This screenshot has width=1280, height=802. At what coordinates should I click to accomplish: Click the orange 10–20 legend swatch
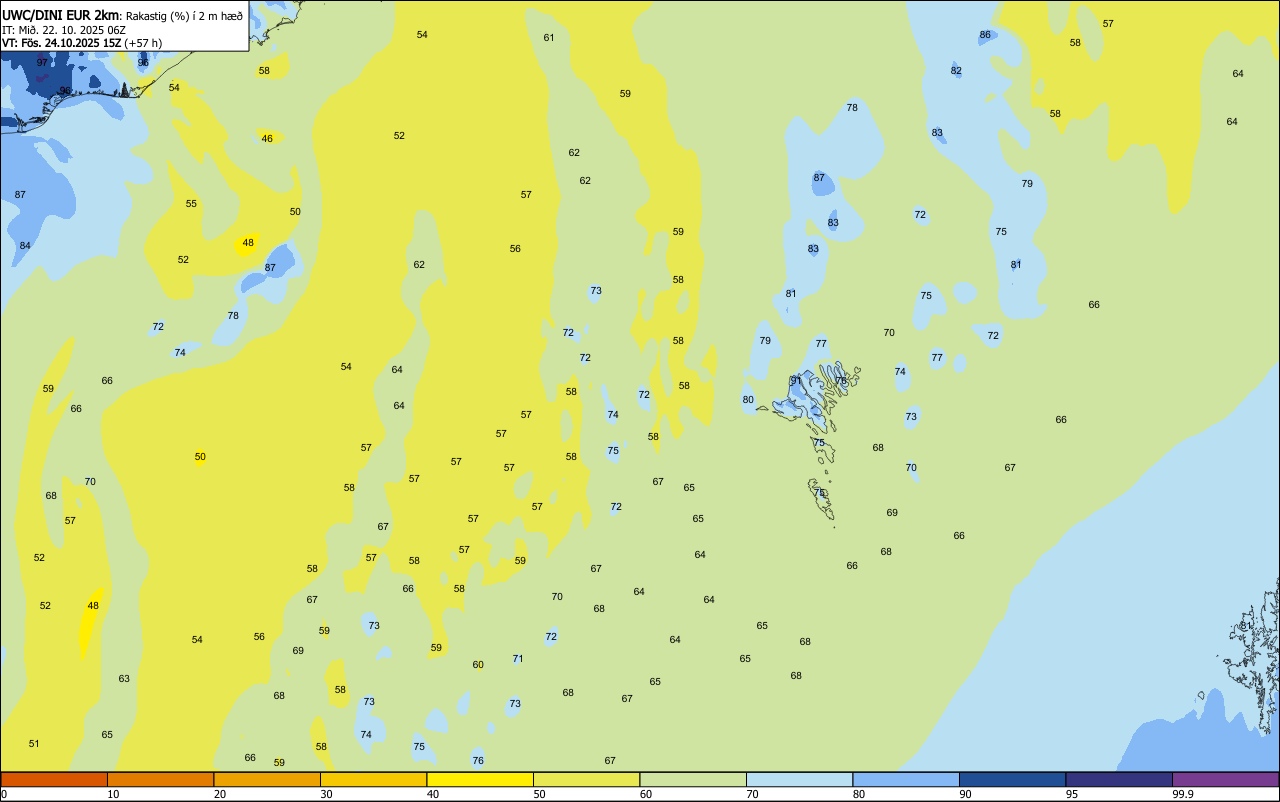click(x=160, y=779)
